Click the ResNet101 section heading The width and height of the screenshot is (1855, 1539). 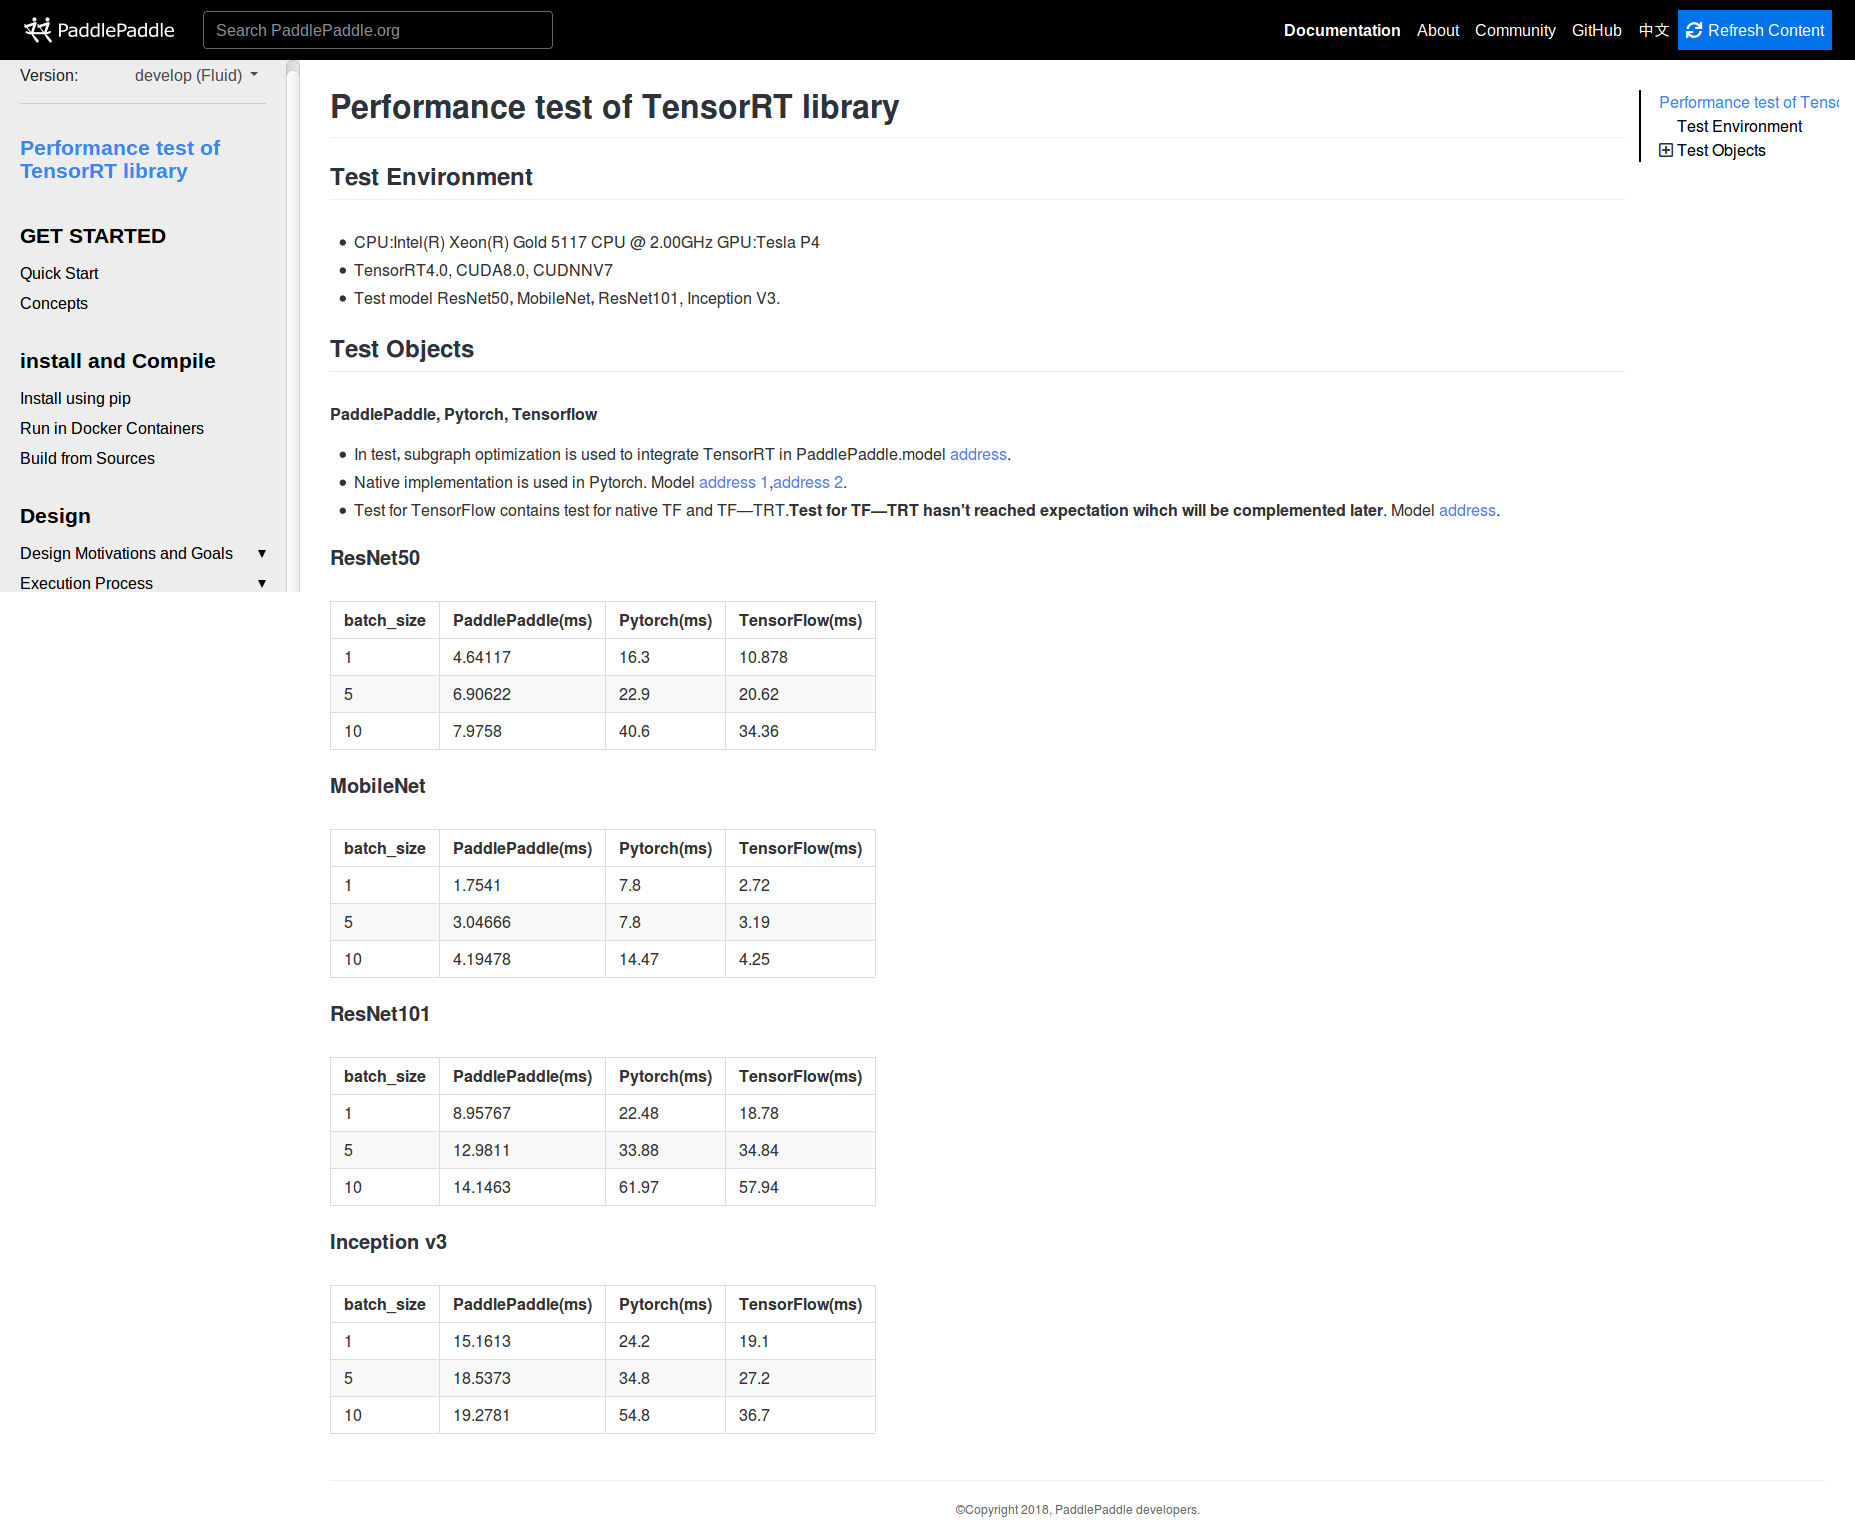pos(379,1014)
